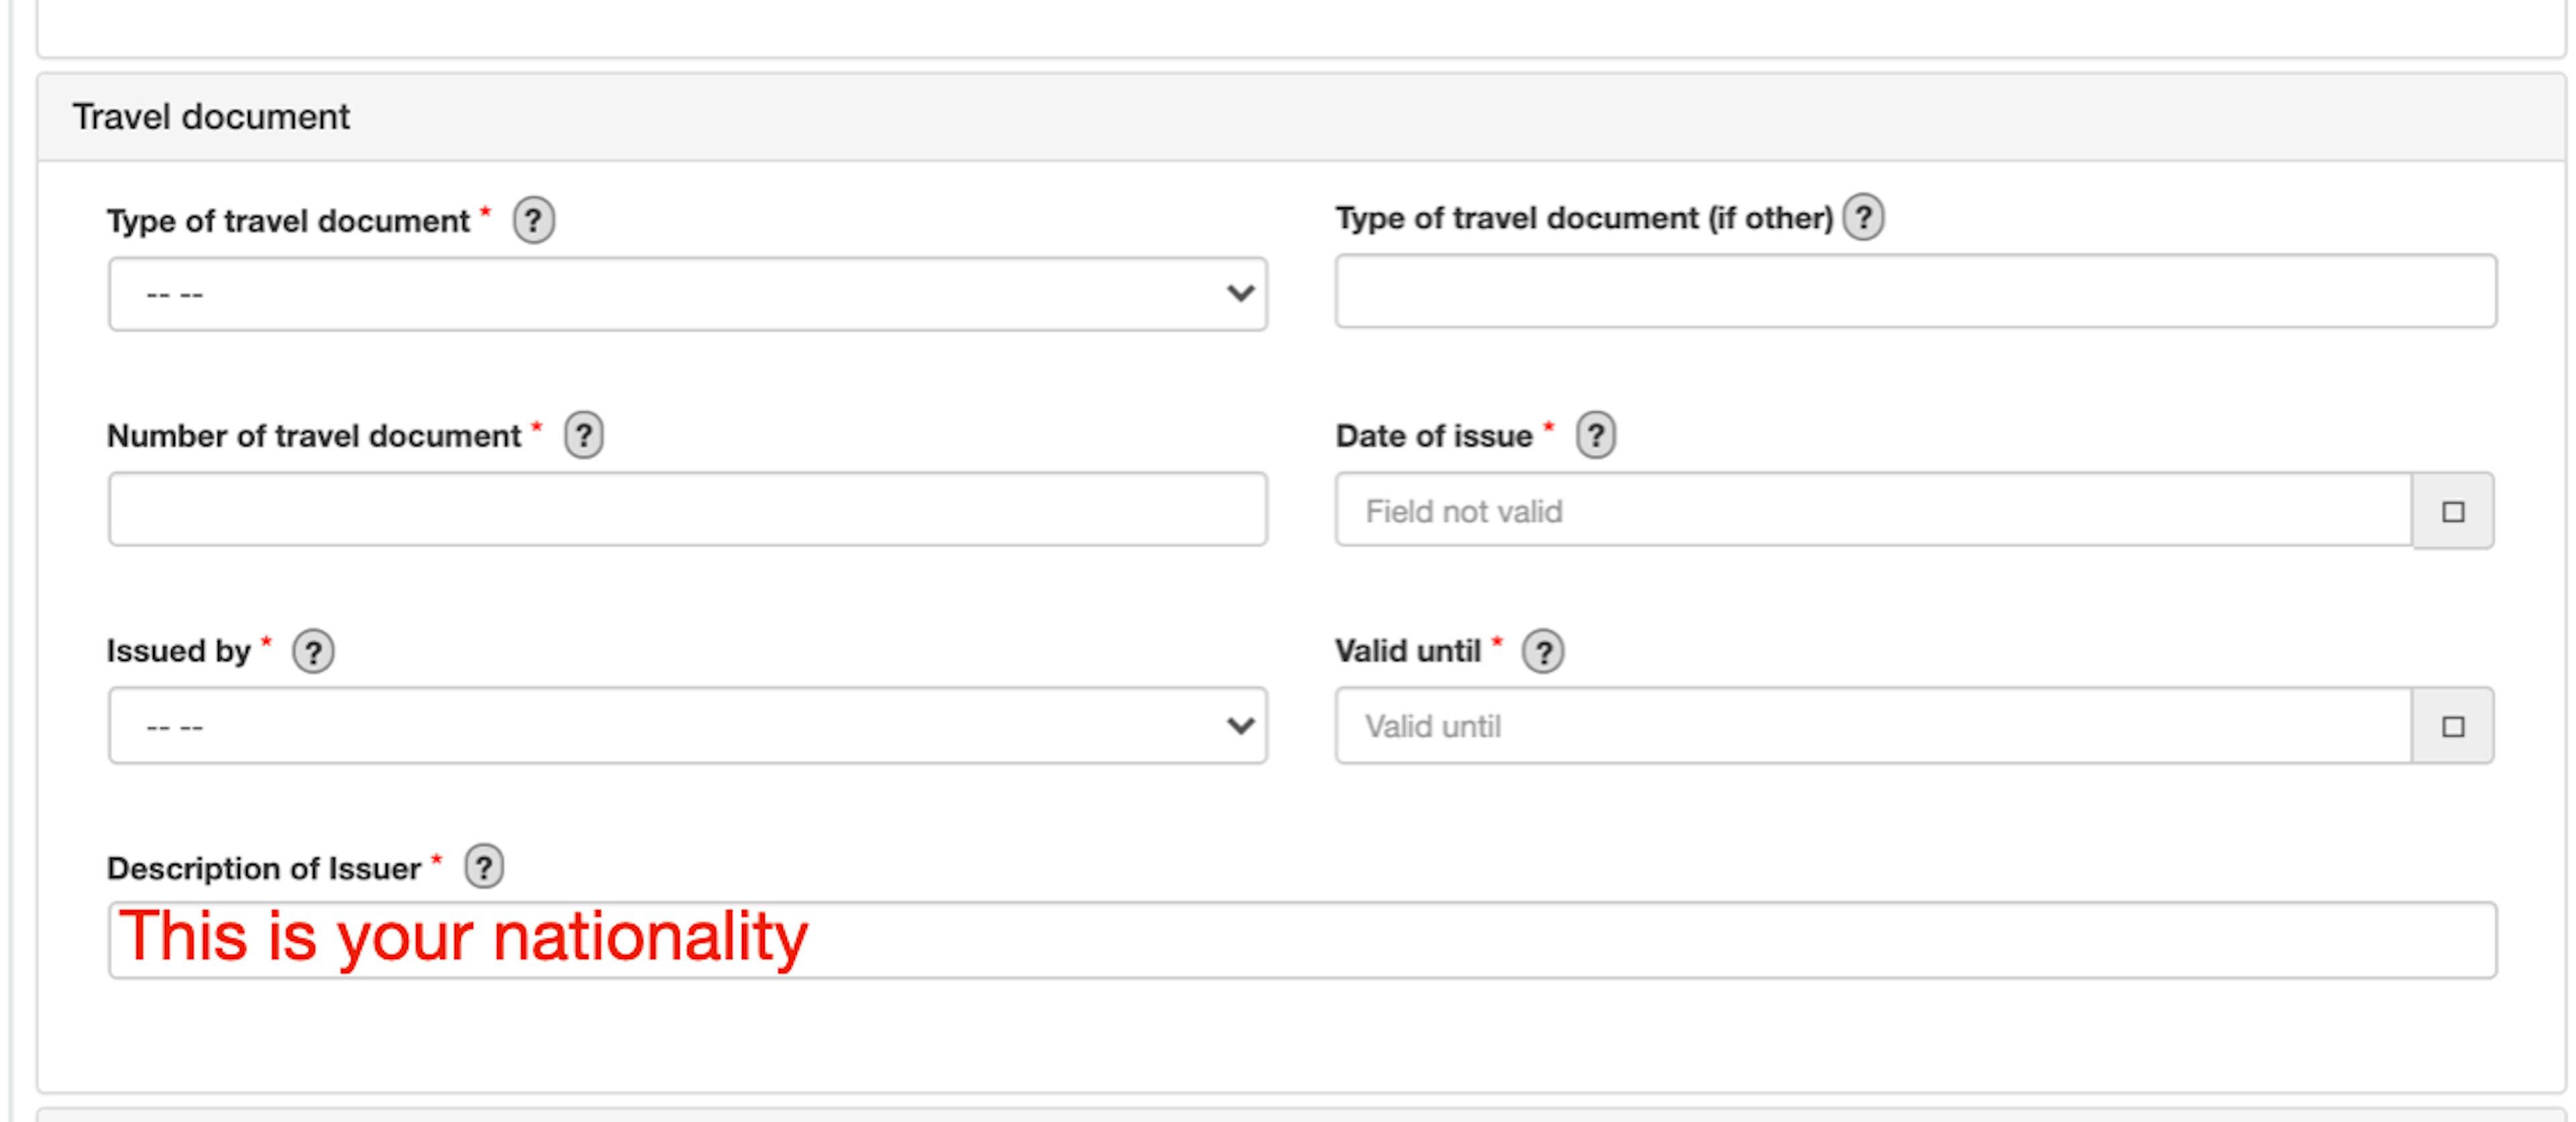Open help for Type of travel document
Screen dimensions: 2576x1122
(533, 220)
